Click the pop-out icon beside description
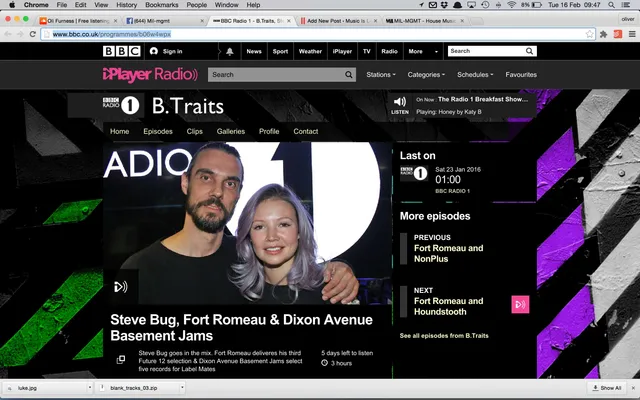This screenshot has height=400, width=640. tap(121, 360)
